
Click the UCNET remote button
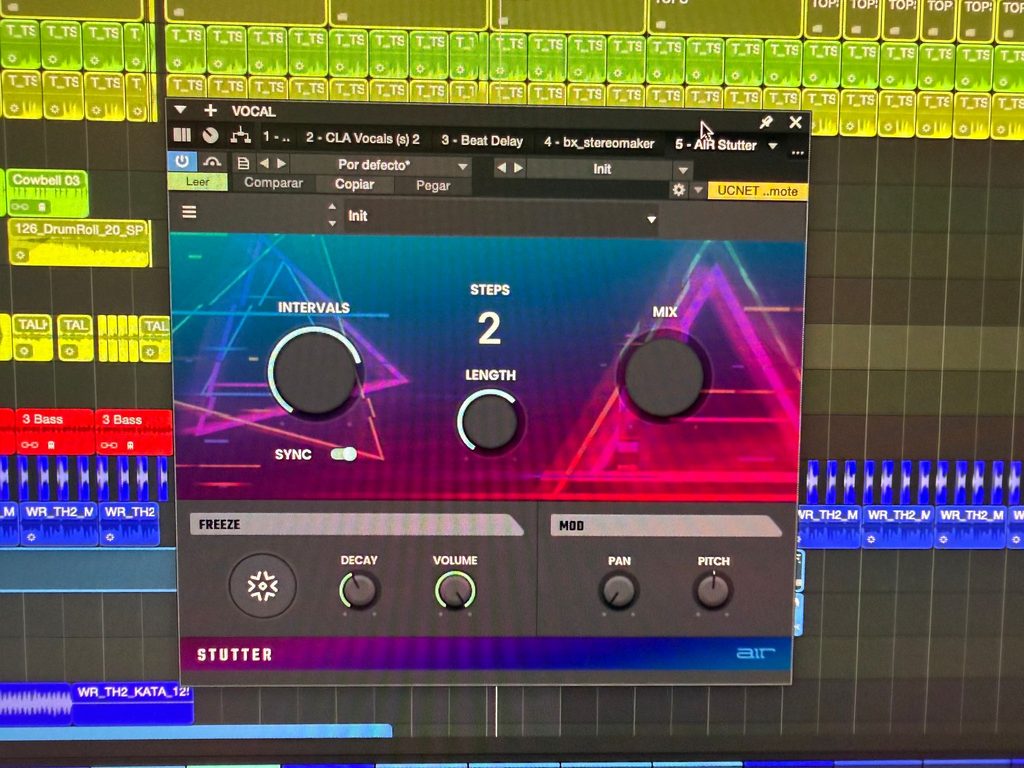click(x=757, y=191)
